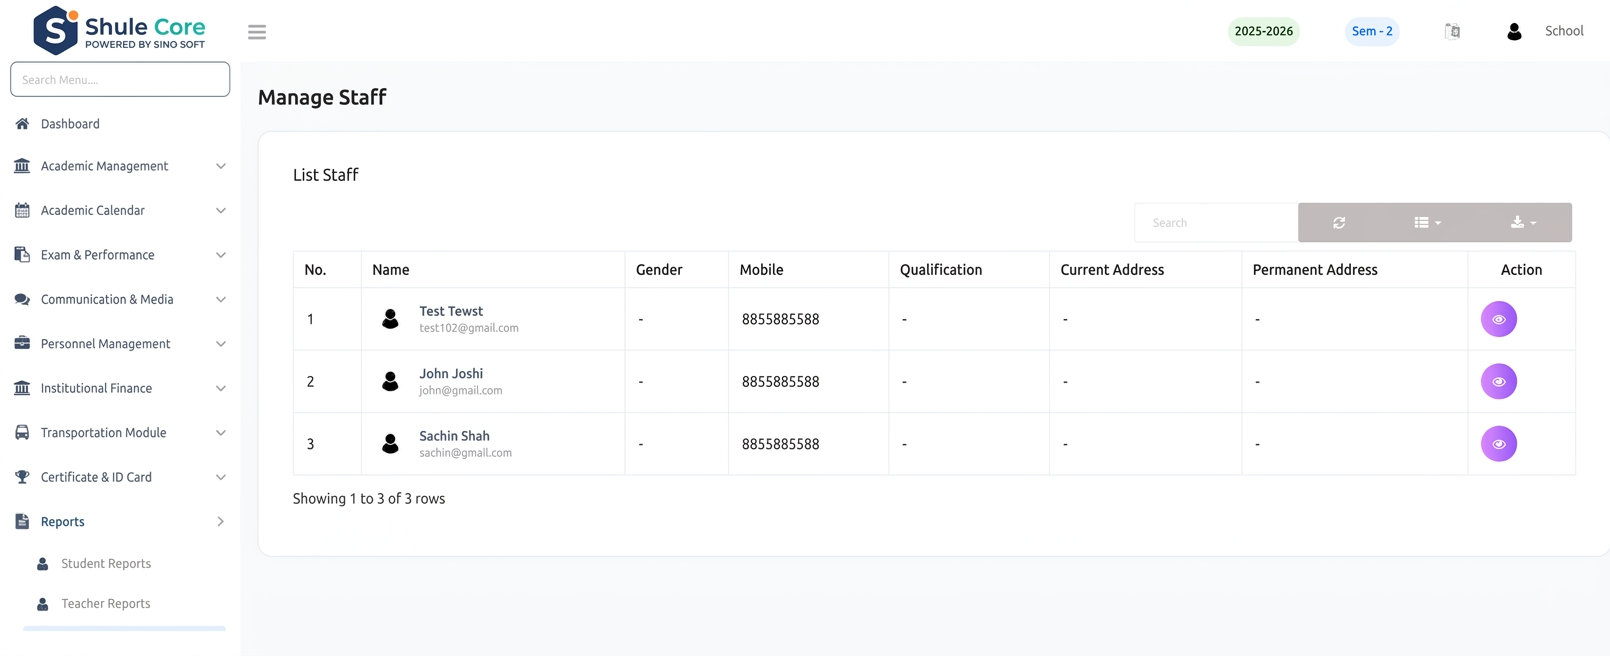Image resolution: width=1610 pixels, height=656 pixels.
Task: Refresh the staff list table
Action: click(1339, 222)
